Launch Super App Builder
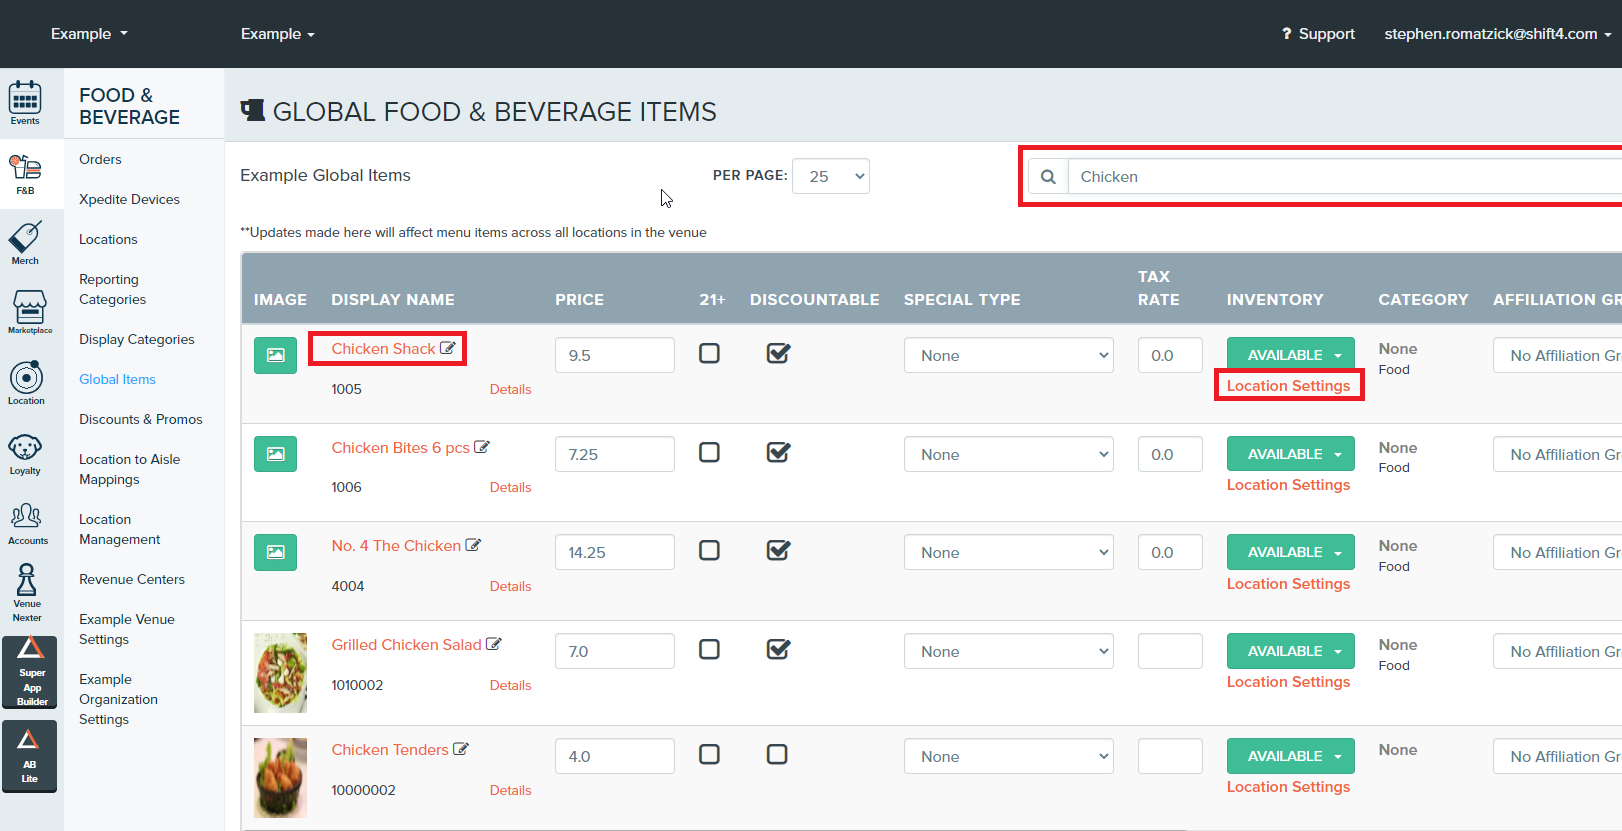Image resolution: width=1622 pixels, height=831 pixels. [x=30, y=671]
